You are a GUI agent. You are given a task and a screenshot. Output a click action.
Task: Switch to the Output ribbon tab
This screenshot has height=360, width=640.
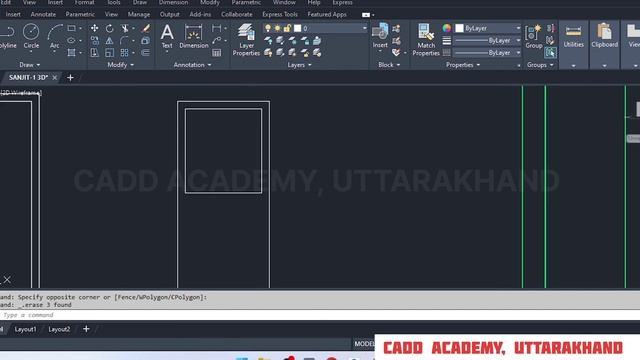pyautogui.click(x=169, y=14)
